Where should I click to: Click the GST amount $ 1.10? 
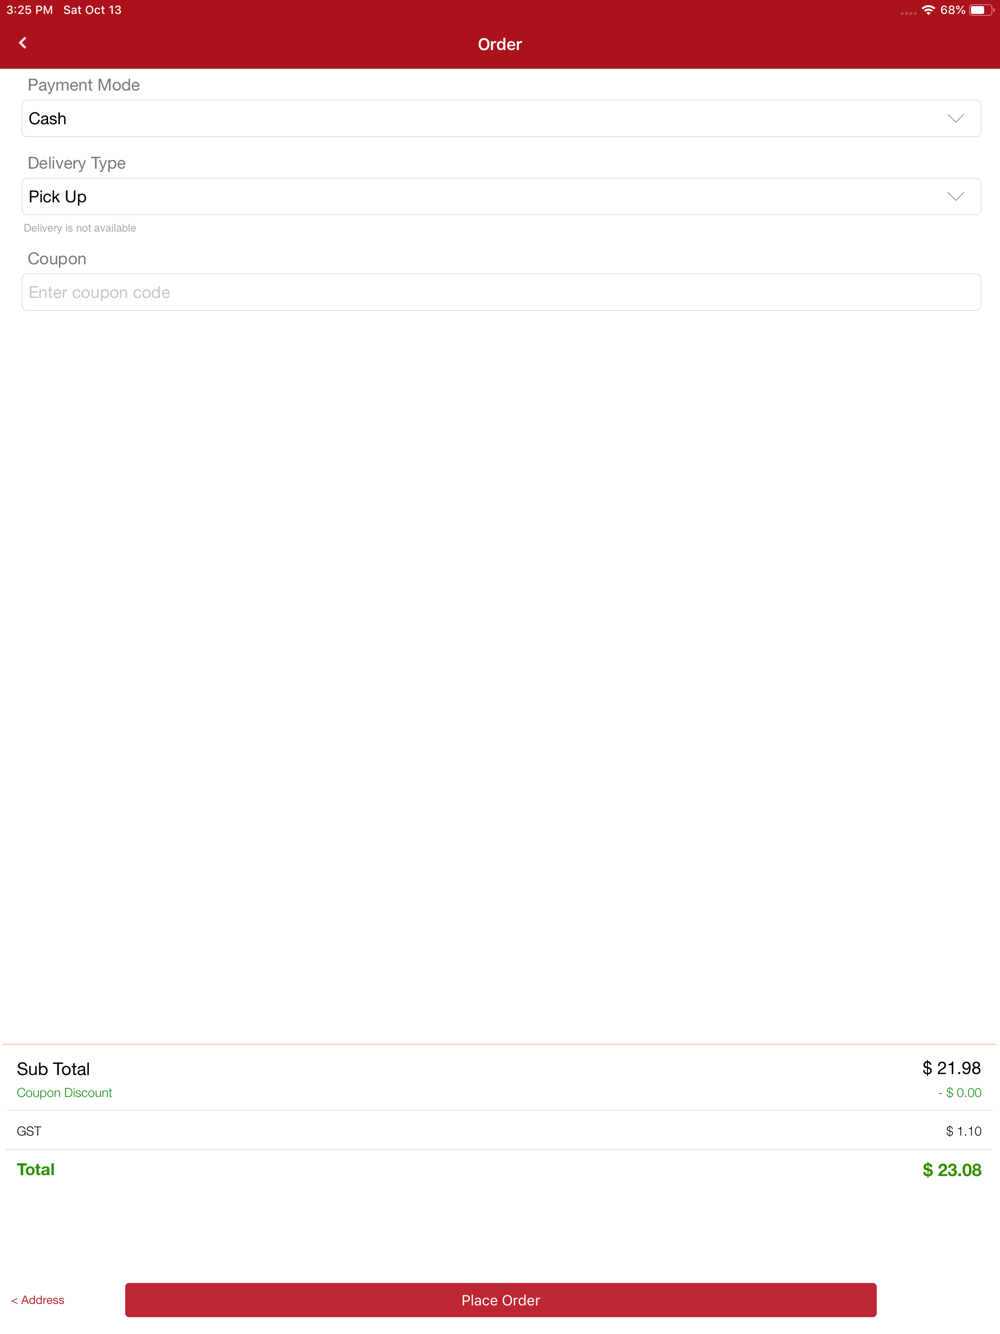963,1131
